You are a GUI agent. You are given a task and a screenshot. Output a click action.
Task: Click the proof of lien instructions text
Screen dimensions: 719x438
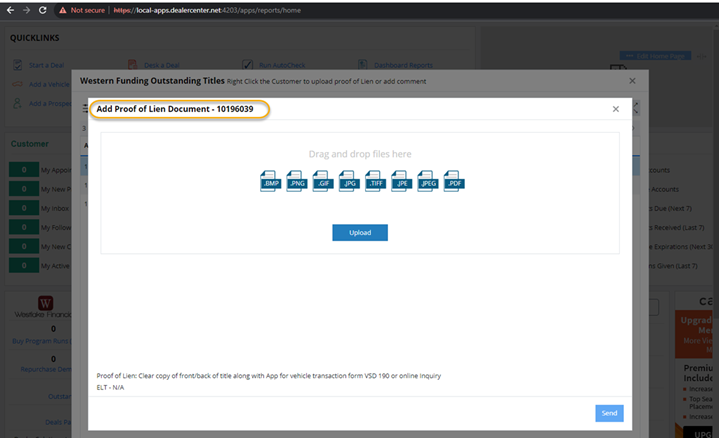coord(269,376)
